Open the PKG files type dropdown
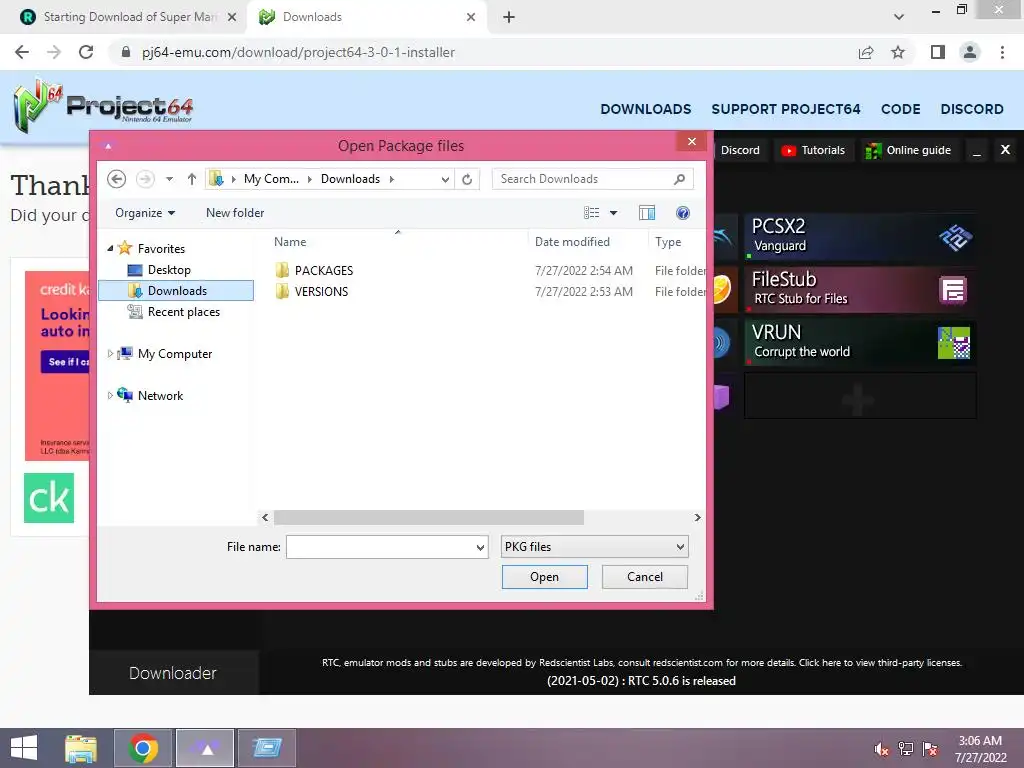 coord(594,547)
